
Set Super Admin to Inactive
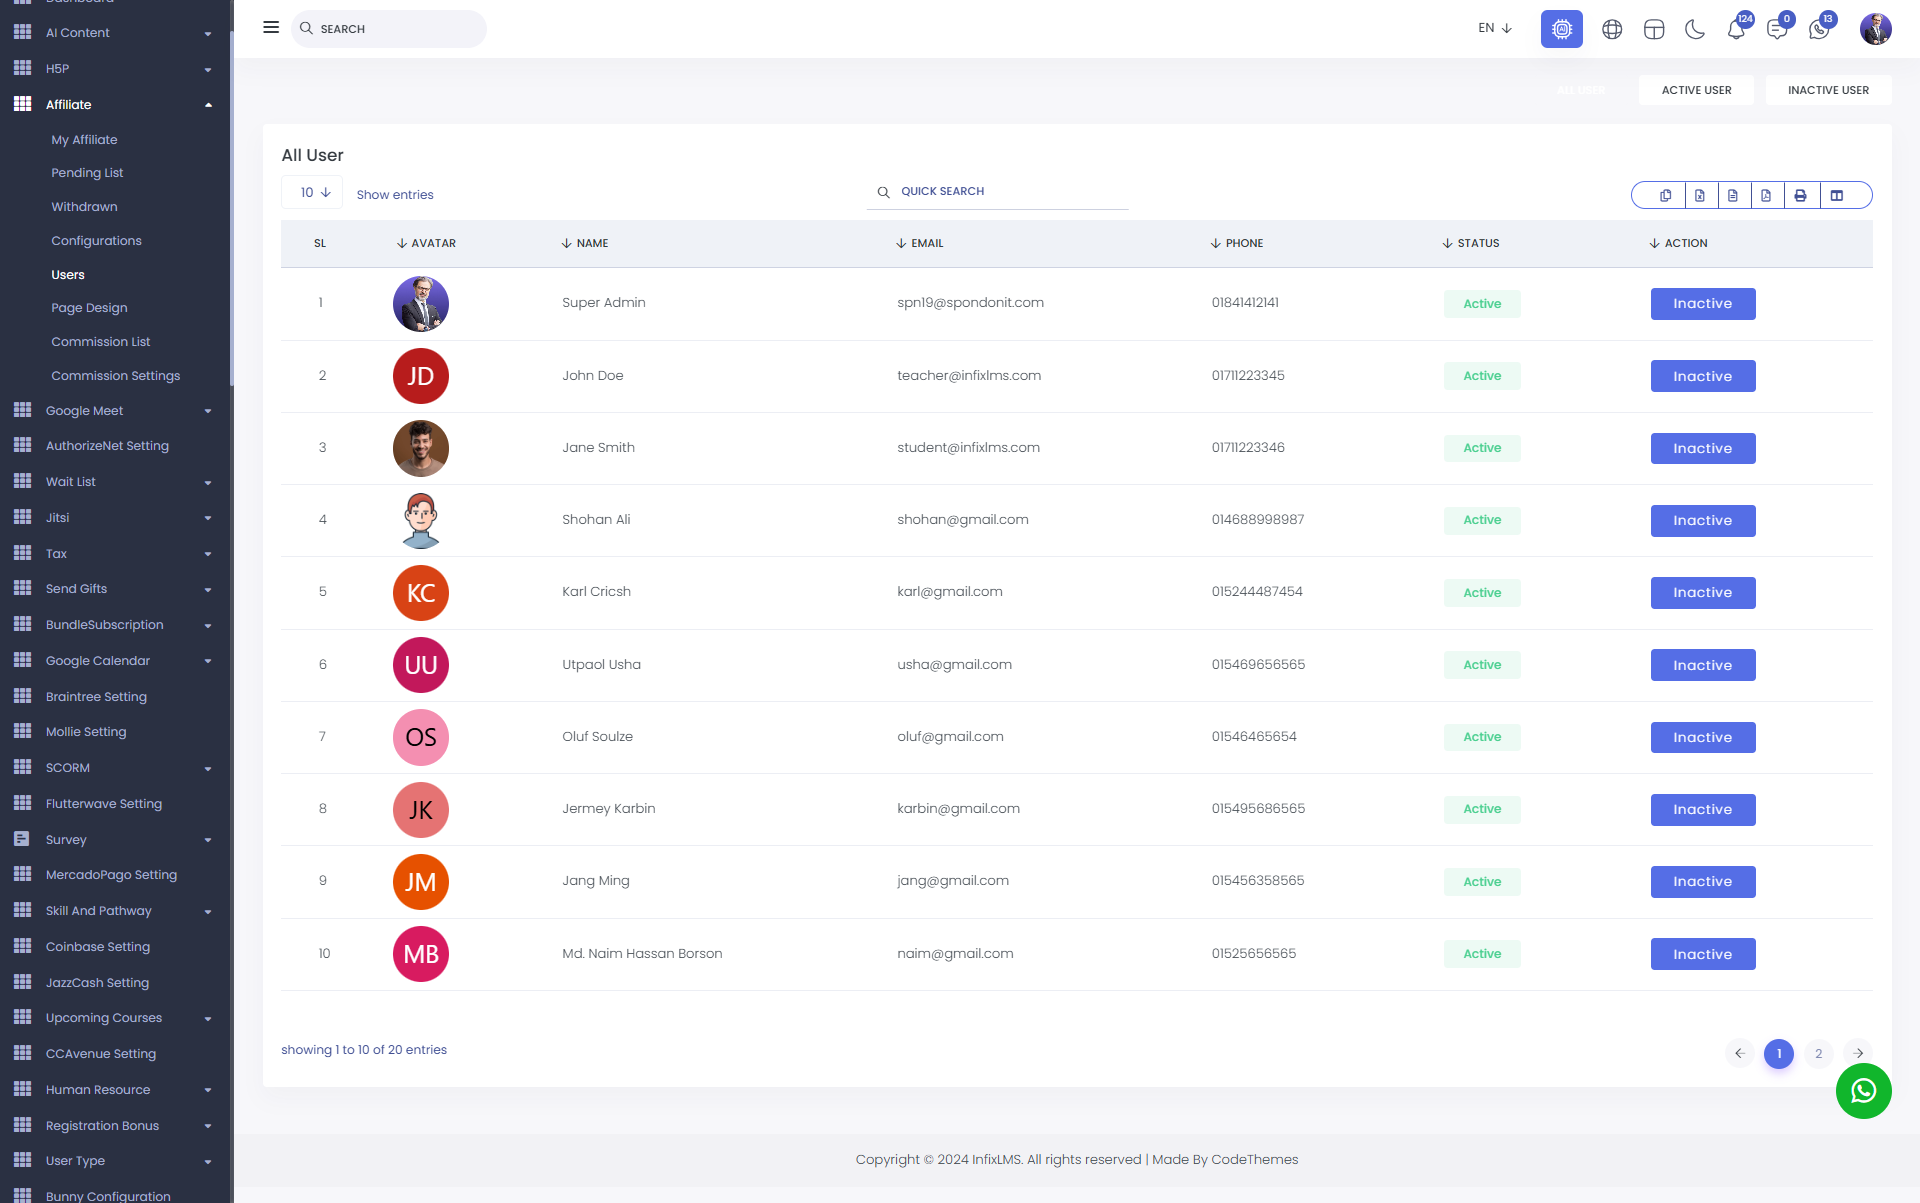pyautogui.click(x=1703, y=304)
